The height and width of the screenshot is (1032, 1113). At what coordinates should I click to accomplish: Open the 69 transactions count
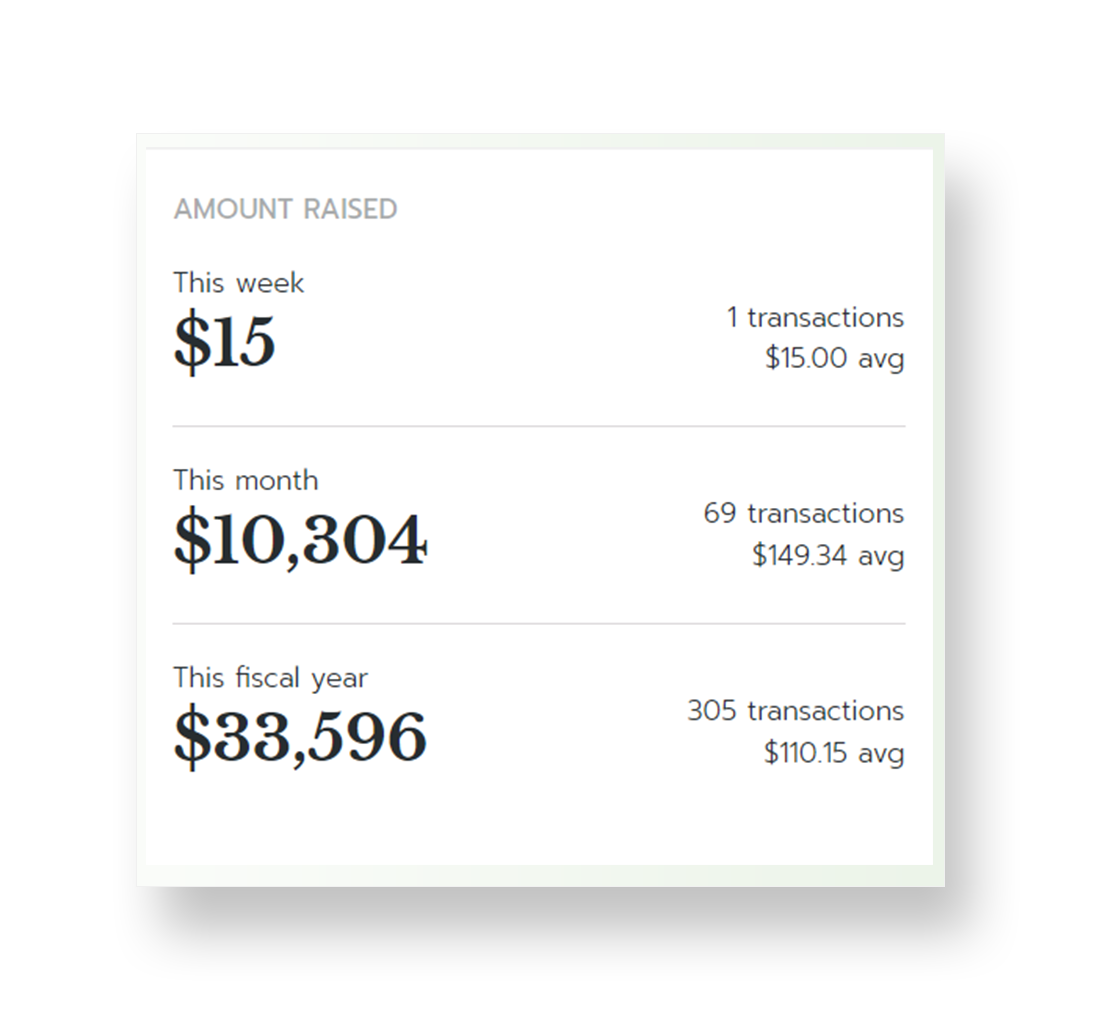803,514
